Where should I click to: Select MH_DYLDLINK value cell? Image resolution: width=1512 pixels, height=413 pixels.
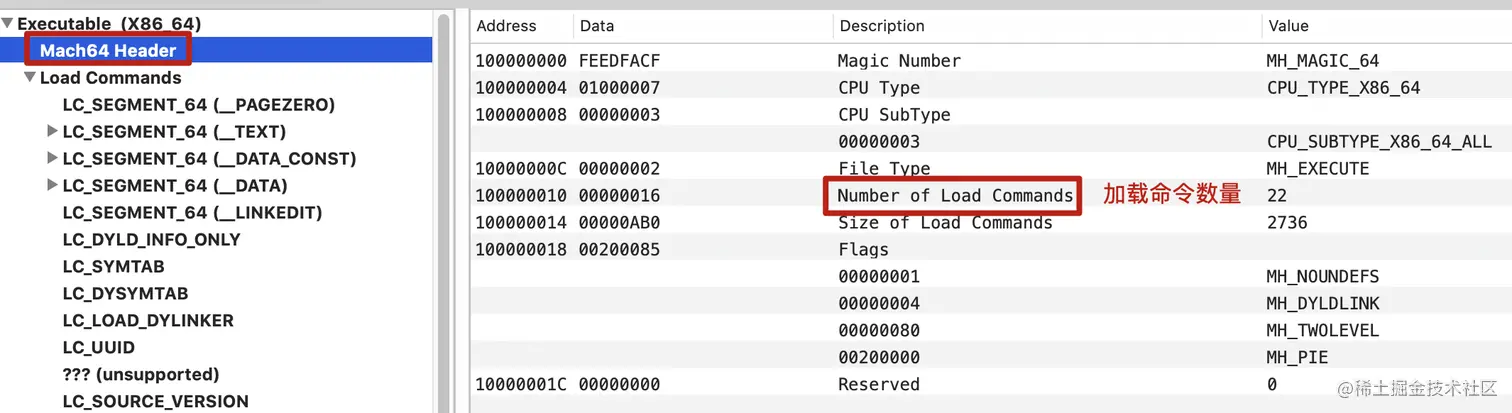tap(1322, 303)
